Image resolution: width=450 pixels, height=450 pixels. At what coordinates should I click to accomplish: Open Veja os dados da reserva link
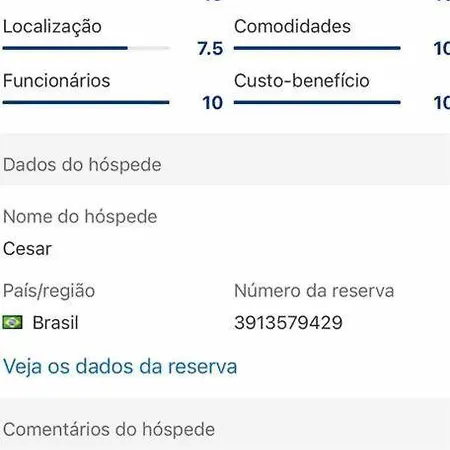click(x=120, y=367)
